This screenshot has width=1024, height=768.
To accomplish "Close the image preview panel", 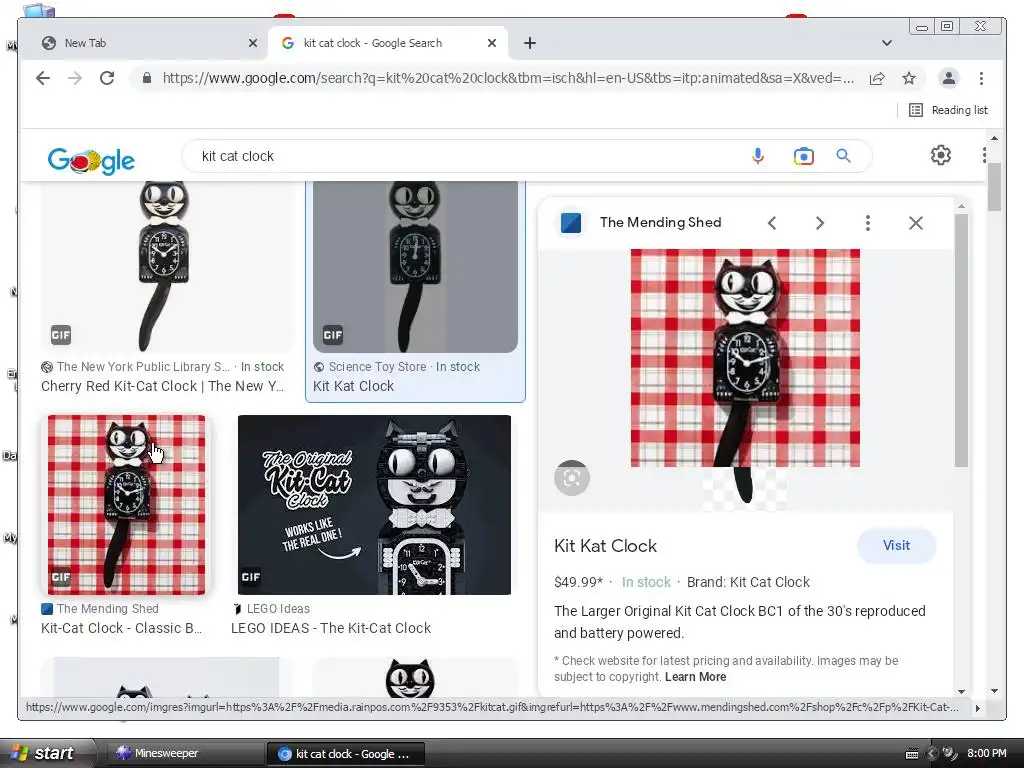I will click(916, 223).
